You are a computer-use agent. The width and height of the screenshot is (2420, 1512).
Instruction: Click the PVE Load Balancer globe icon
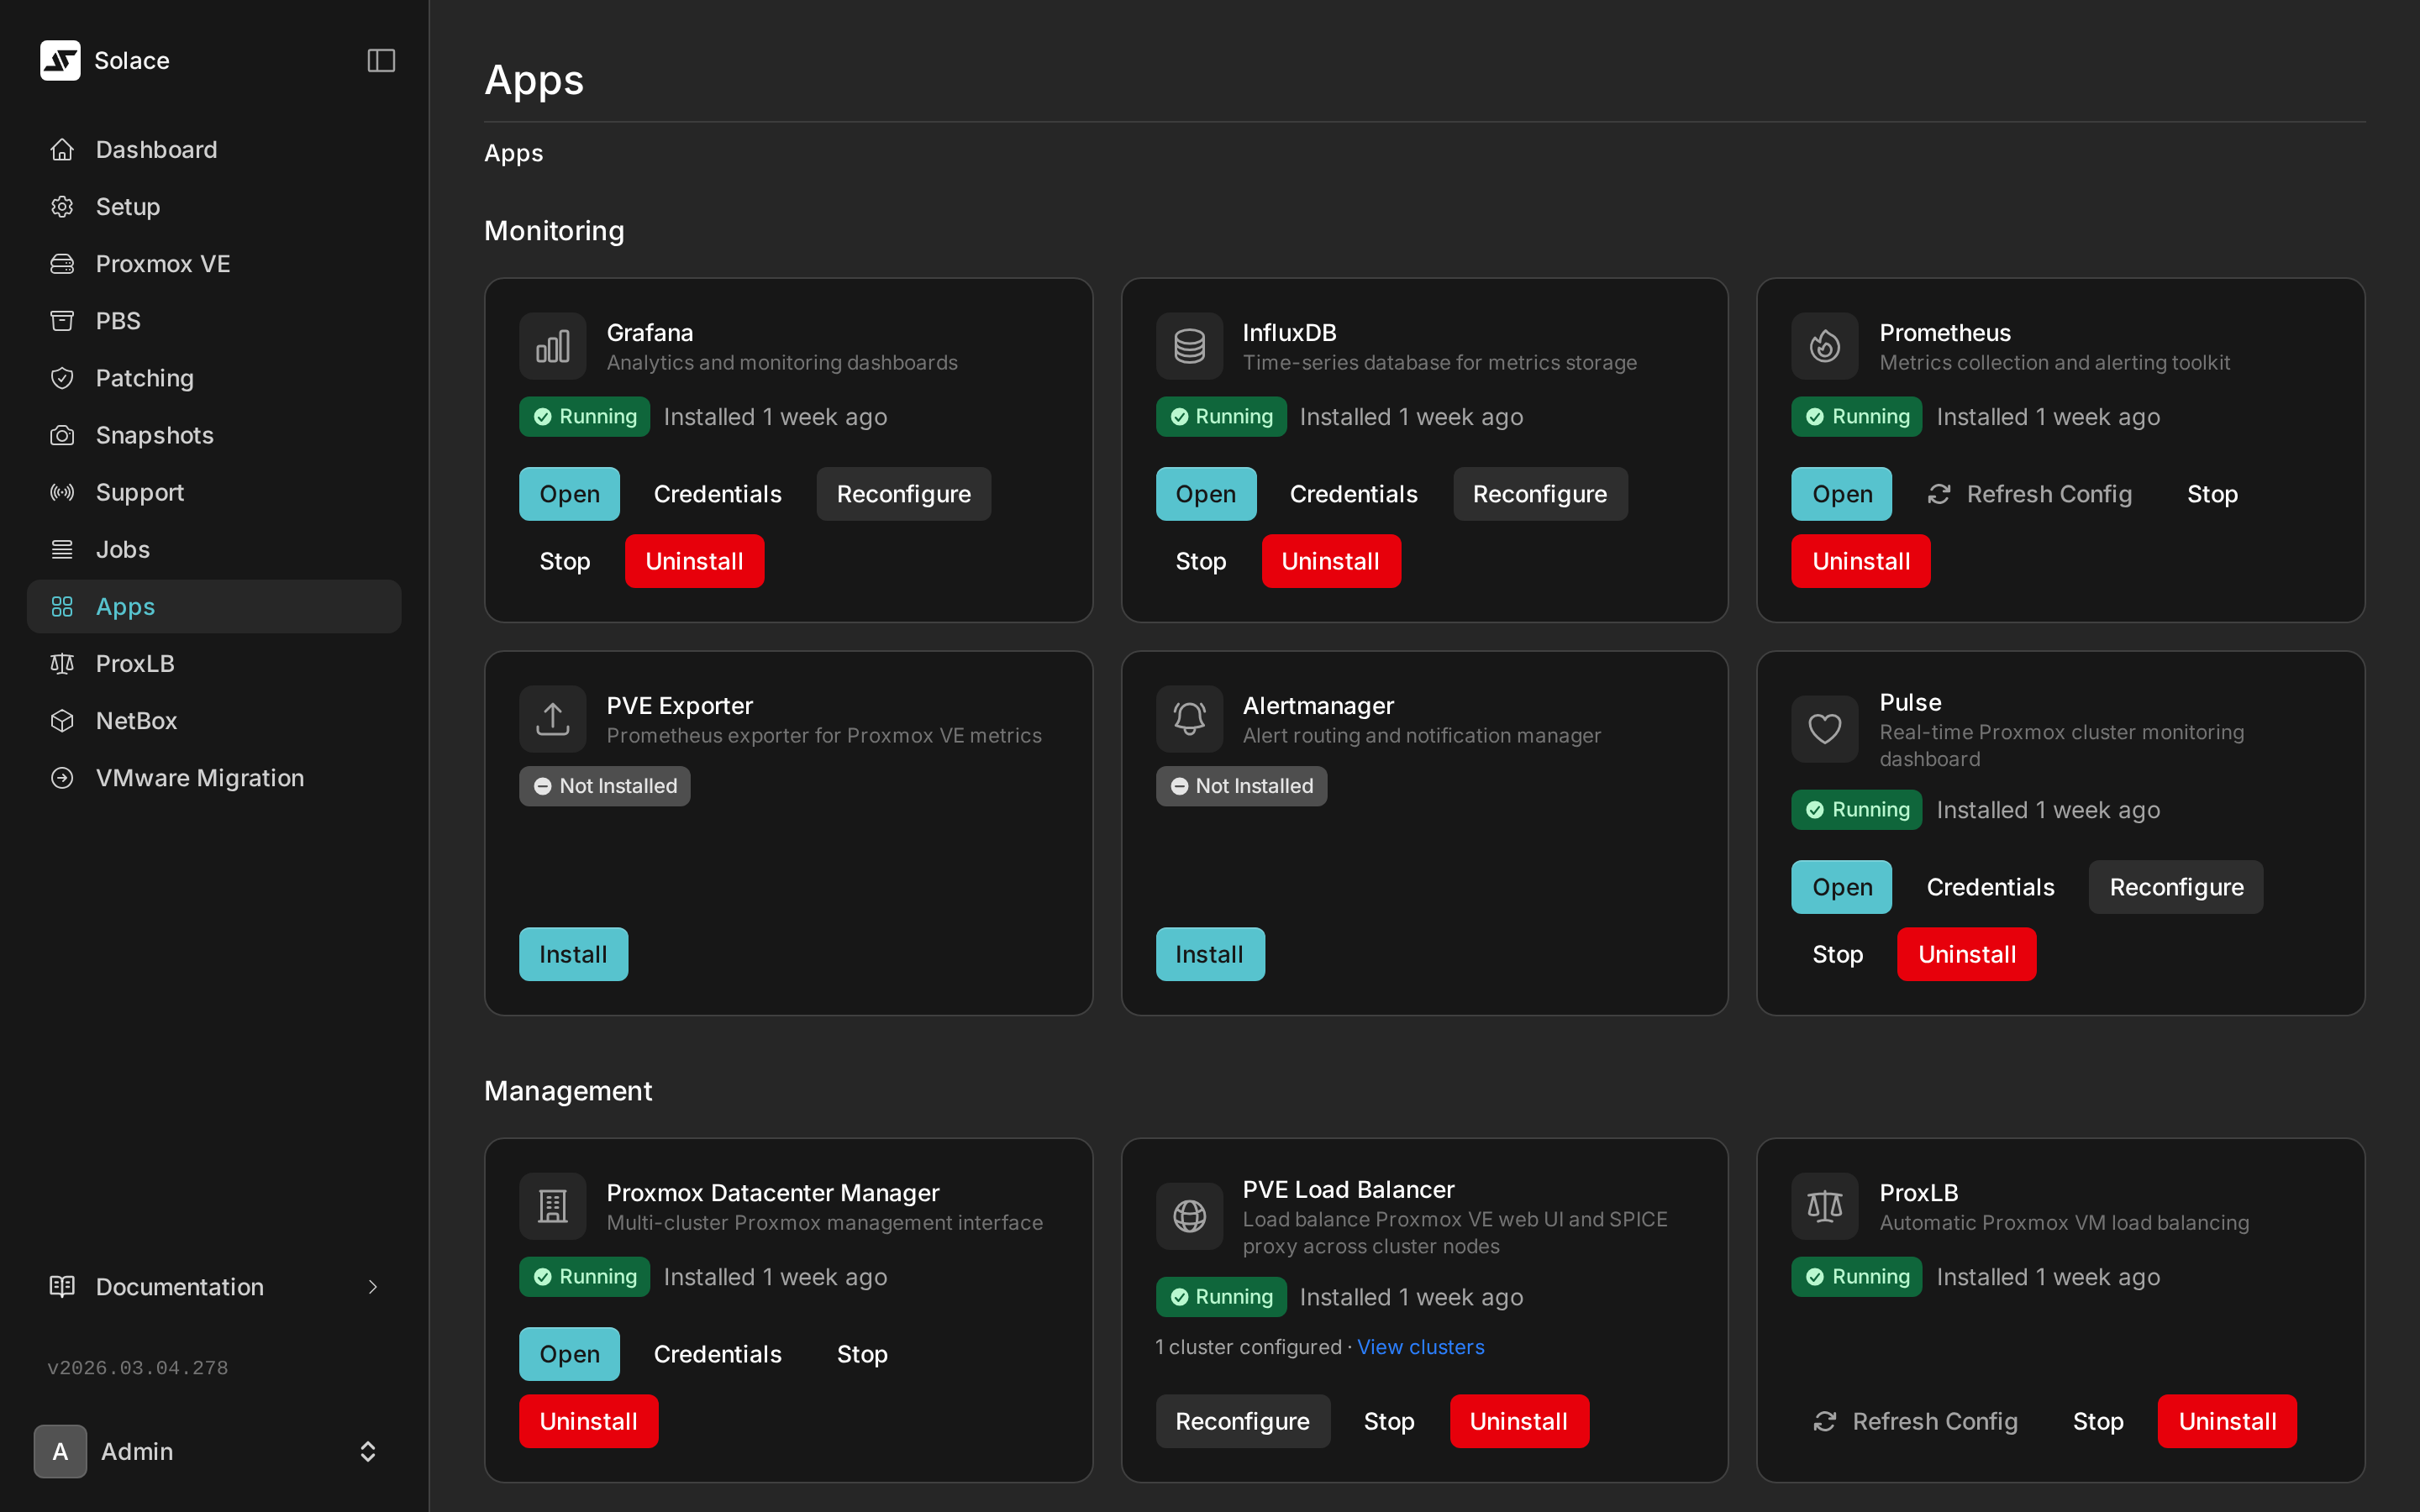click(1188, 1216)
